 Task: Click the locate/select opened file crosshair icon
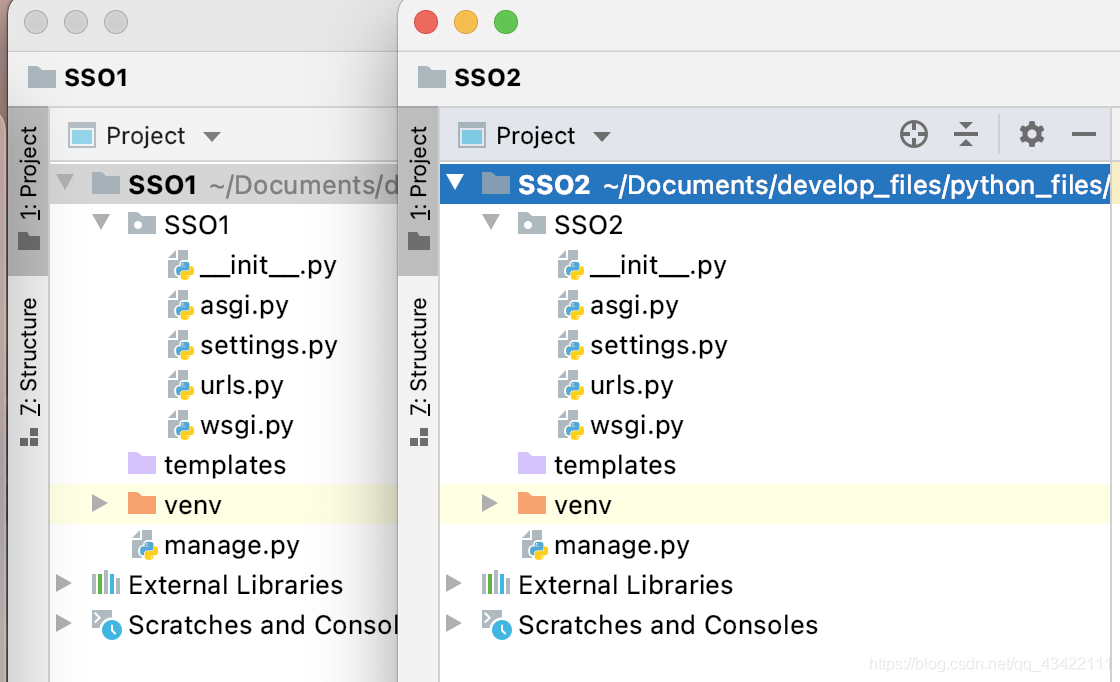coord(914,134)
